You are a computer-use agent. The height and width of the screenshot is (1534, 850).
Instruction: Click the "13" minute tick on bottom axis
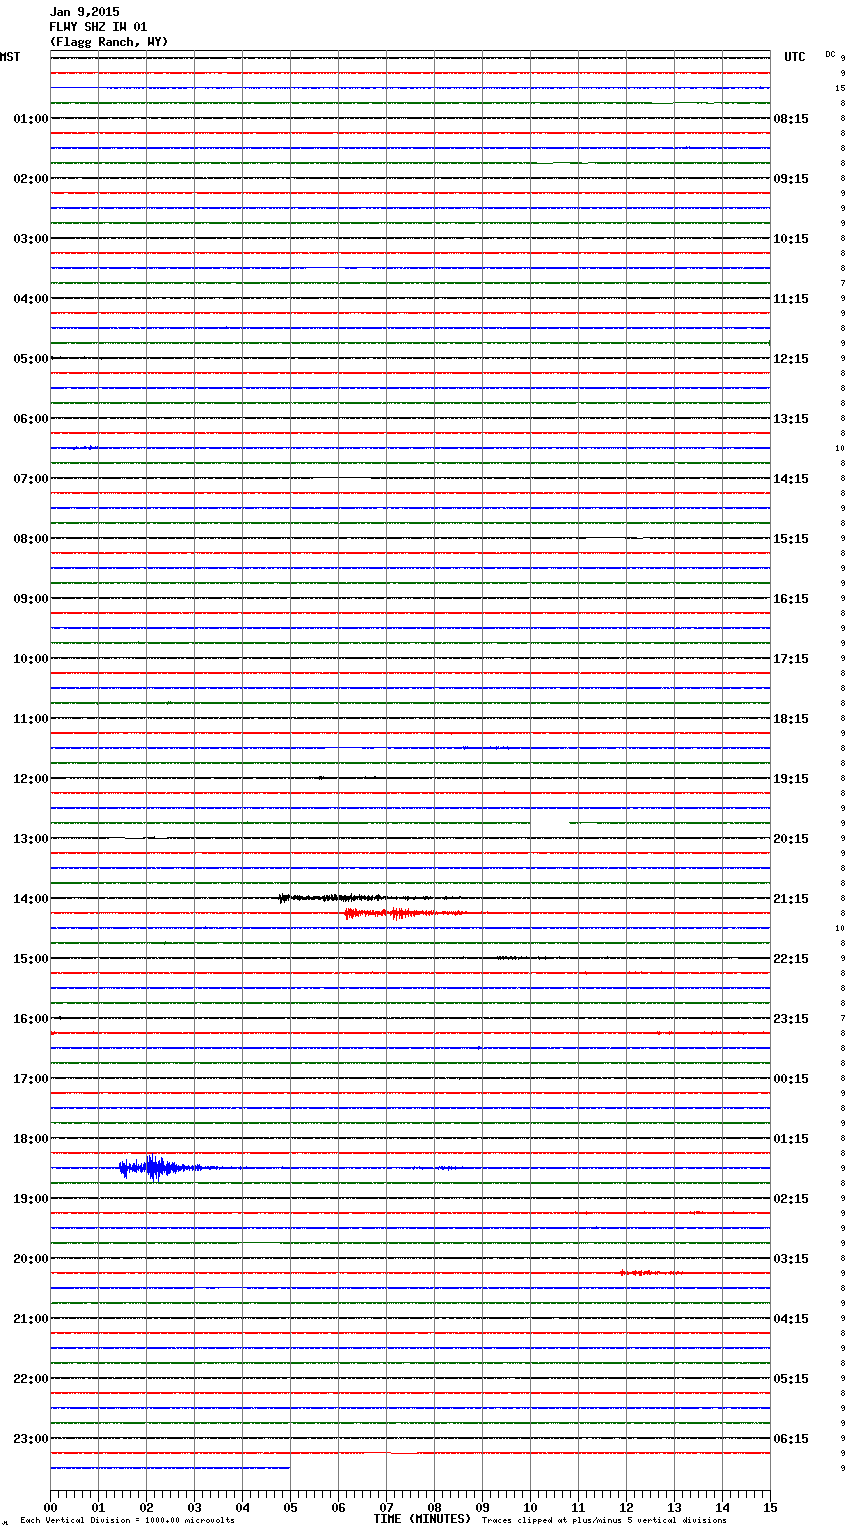pyautogui.click(x=674, y=1507)
